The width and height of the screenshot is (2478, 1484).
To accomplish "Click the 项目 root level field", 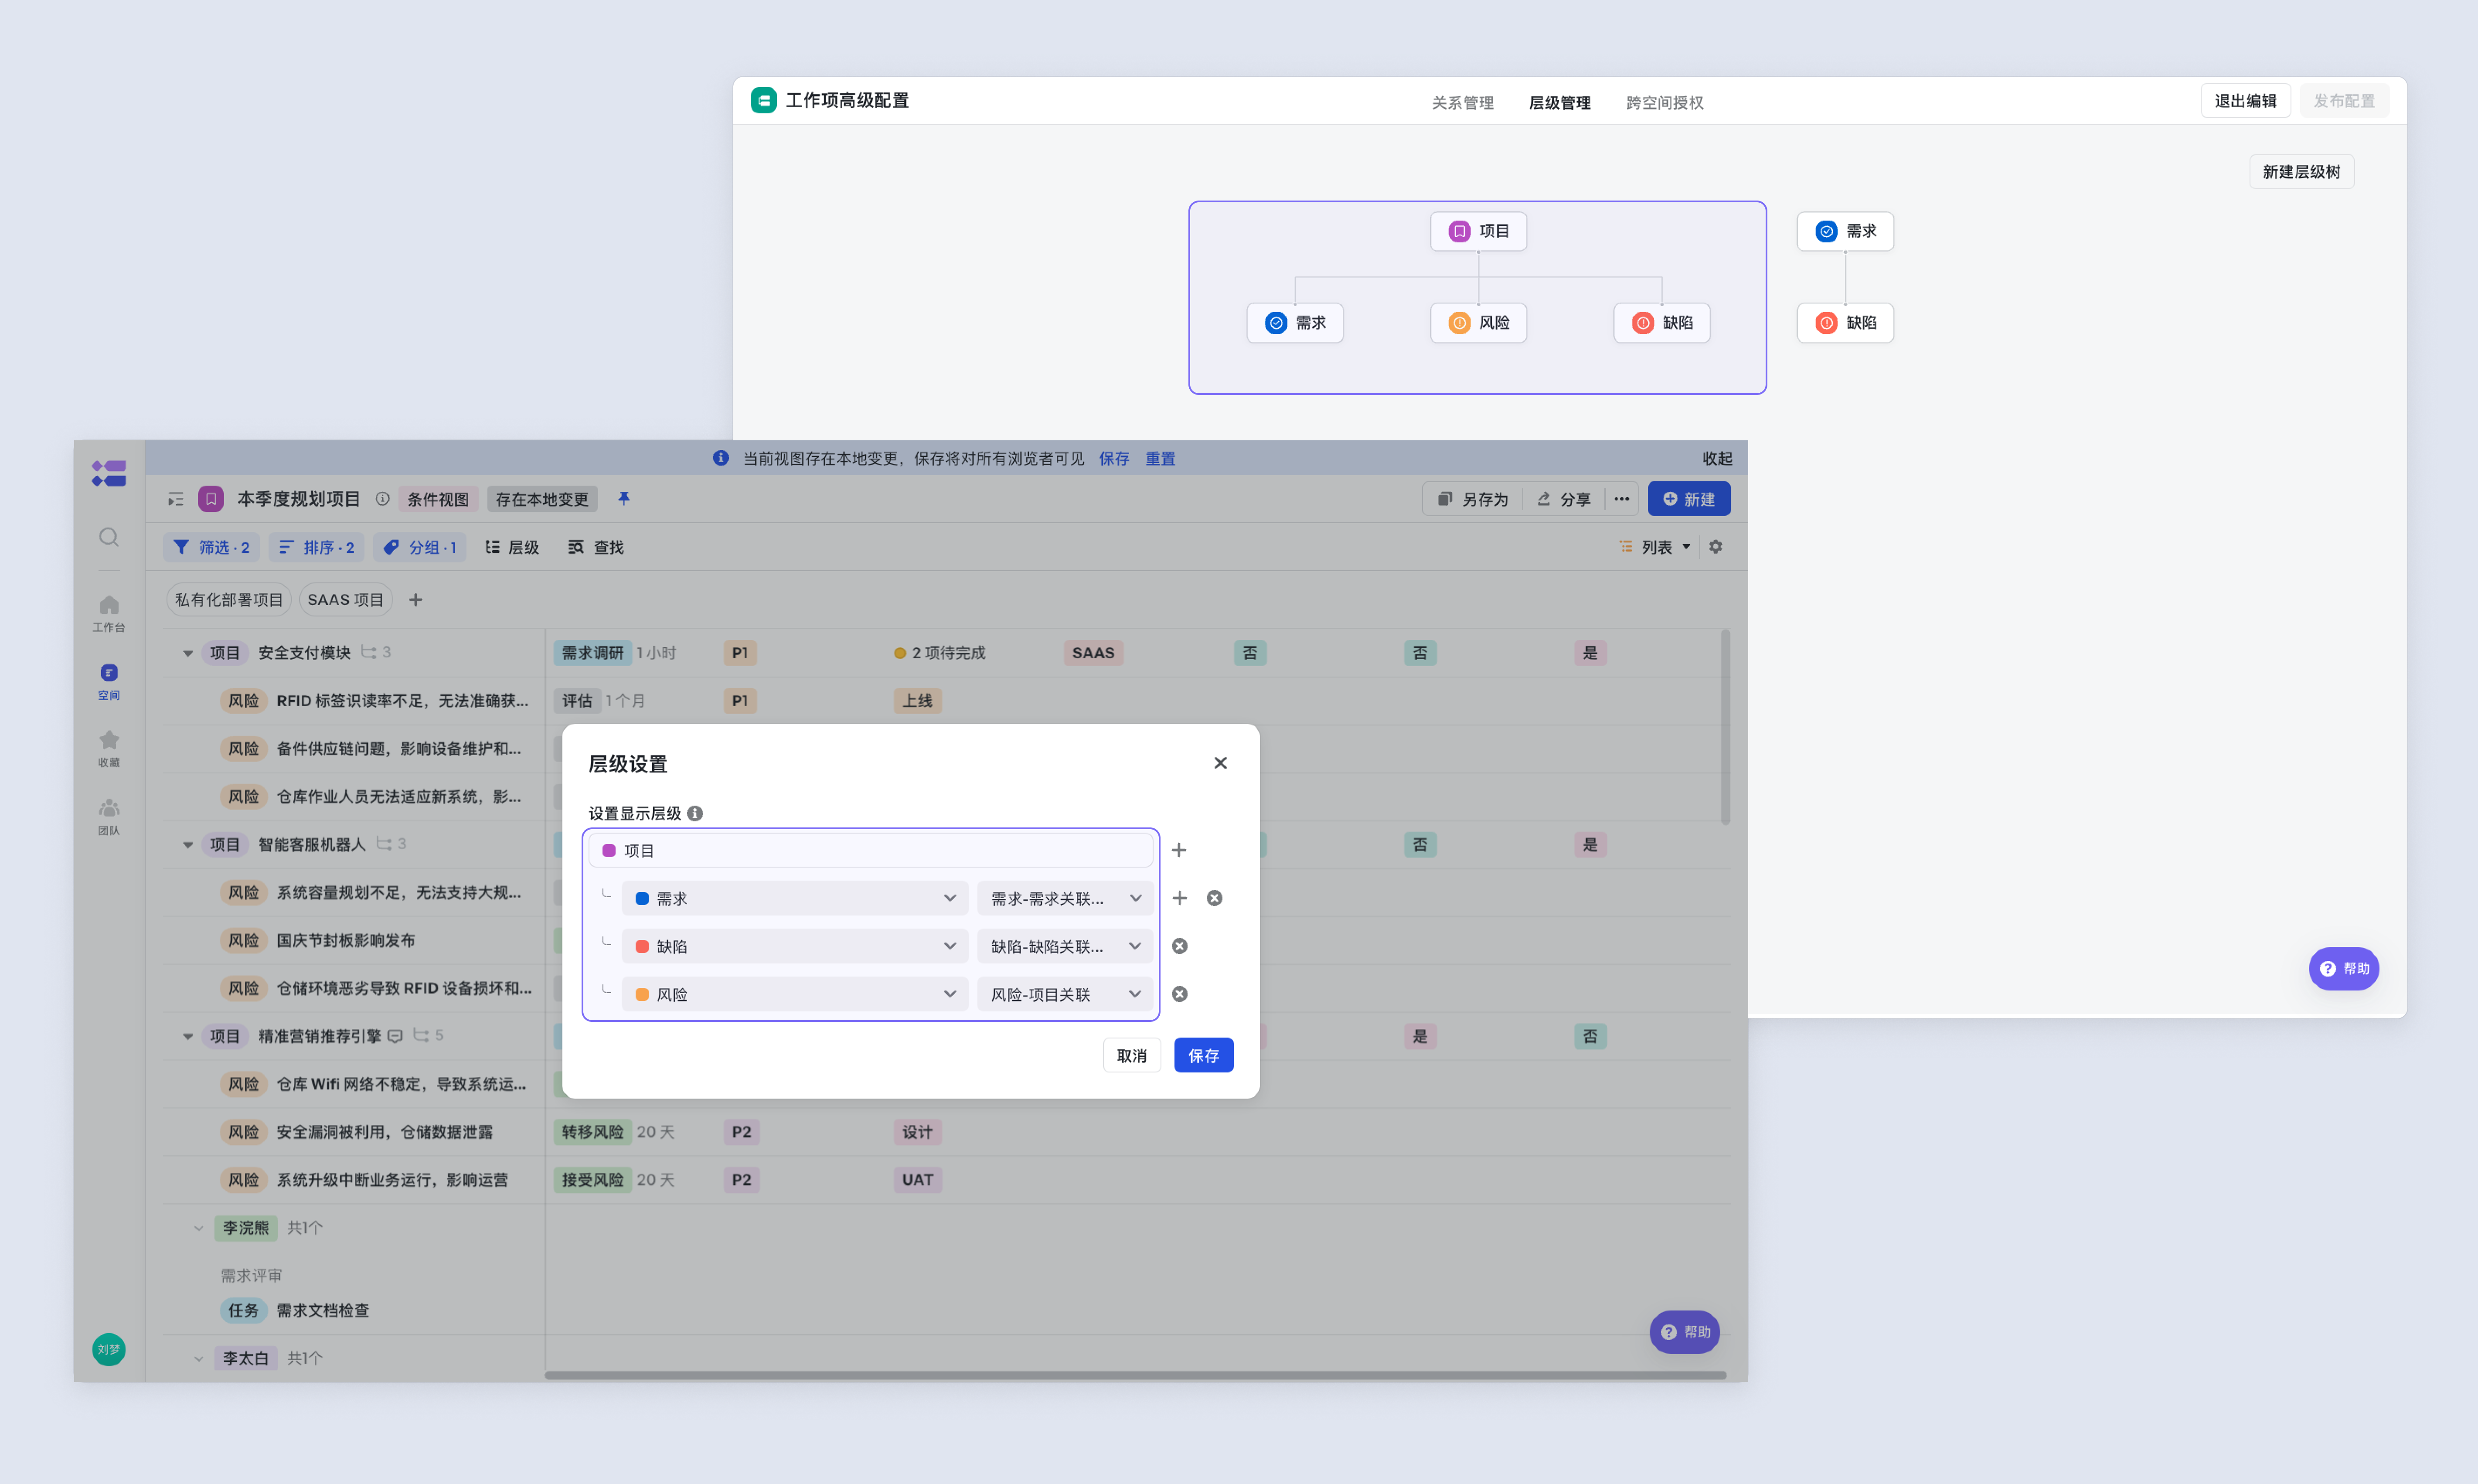I will [x=870, y=850].
